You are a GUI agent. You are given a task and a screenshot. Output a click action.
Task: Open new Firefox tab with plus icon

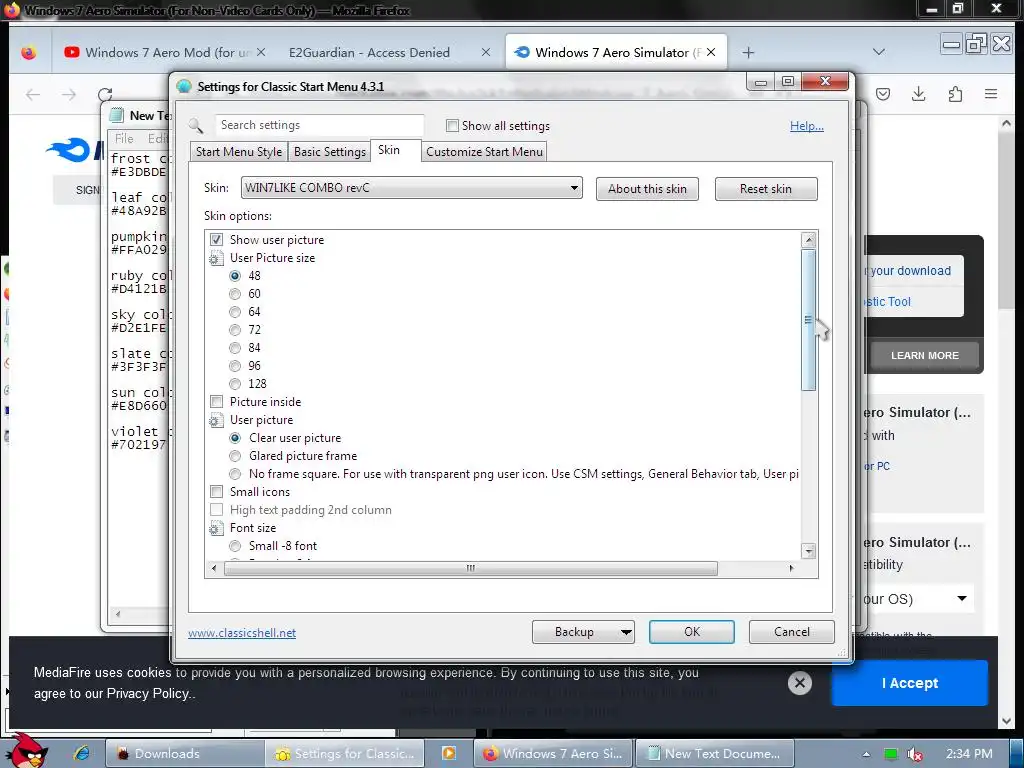click(x=748, y=52)
